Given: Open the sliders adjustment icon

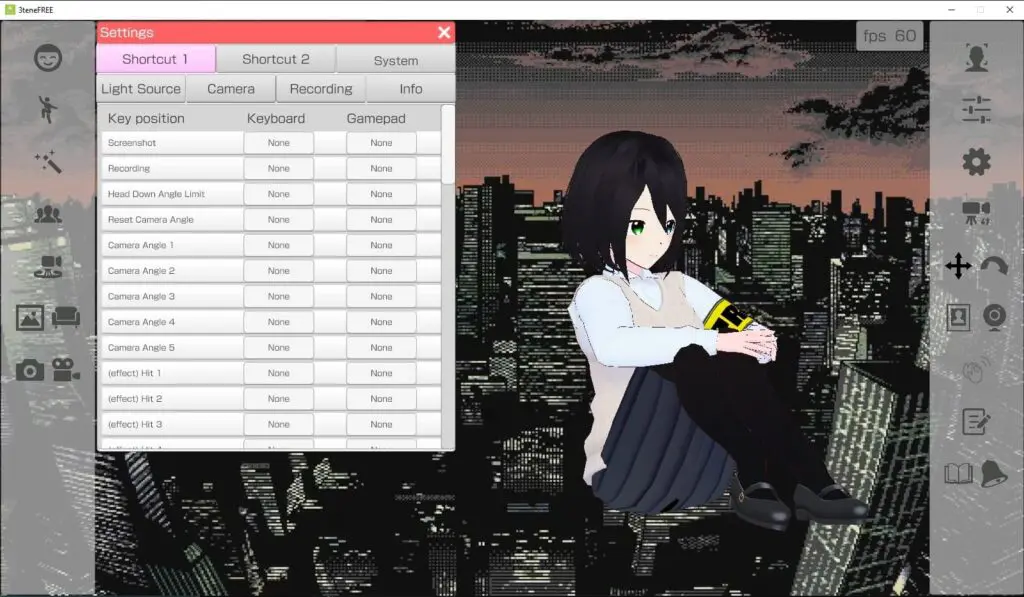Looking at the screenshot, I should [976, 110].
